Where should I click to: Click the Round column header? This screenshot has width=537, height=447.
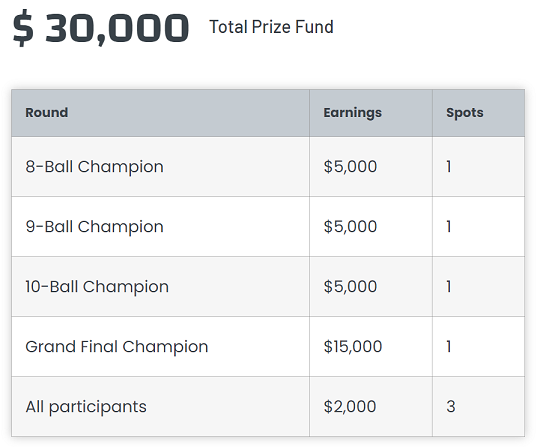47,112
